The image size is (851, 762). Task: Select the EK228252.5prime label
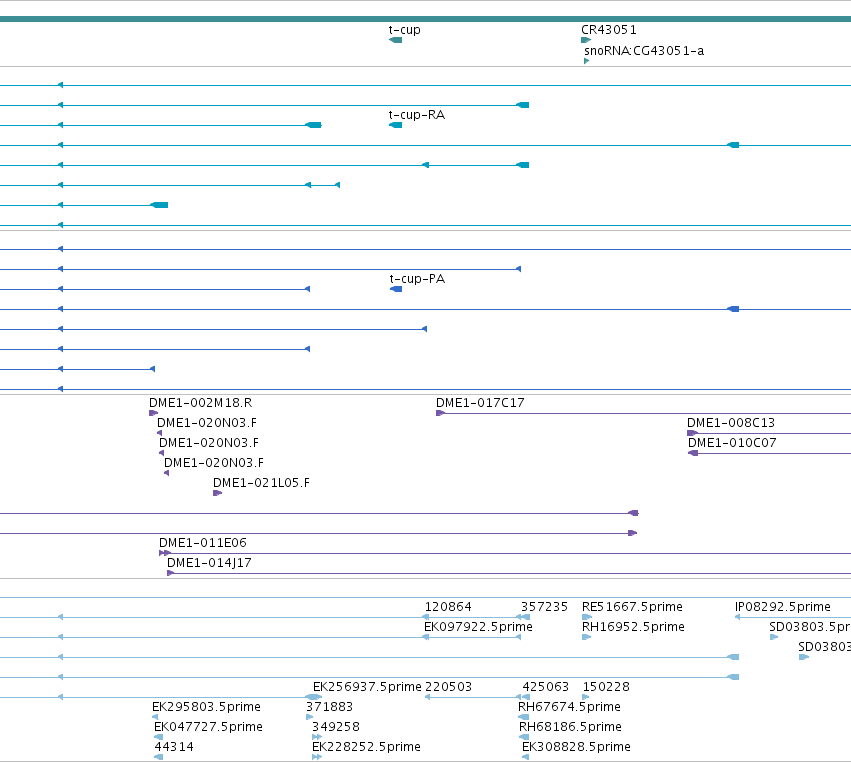tap(366, 747)
